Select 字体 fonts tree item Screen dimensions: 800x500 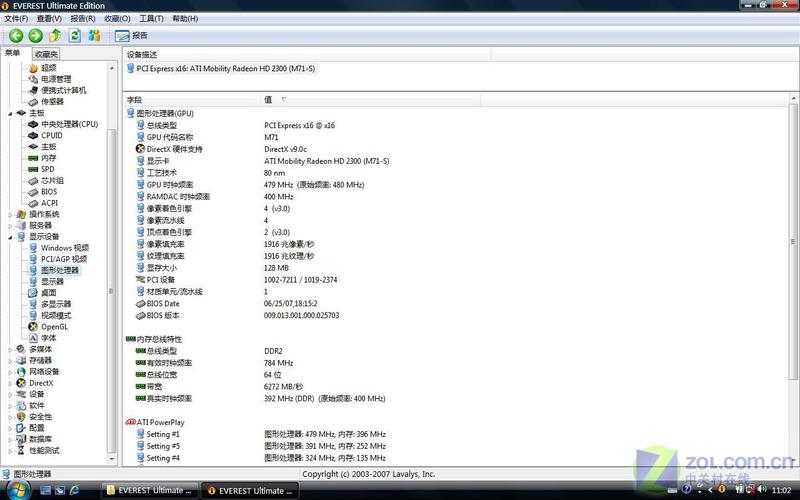pyautogui.click(x=48, y=338)
